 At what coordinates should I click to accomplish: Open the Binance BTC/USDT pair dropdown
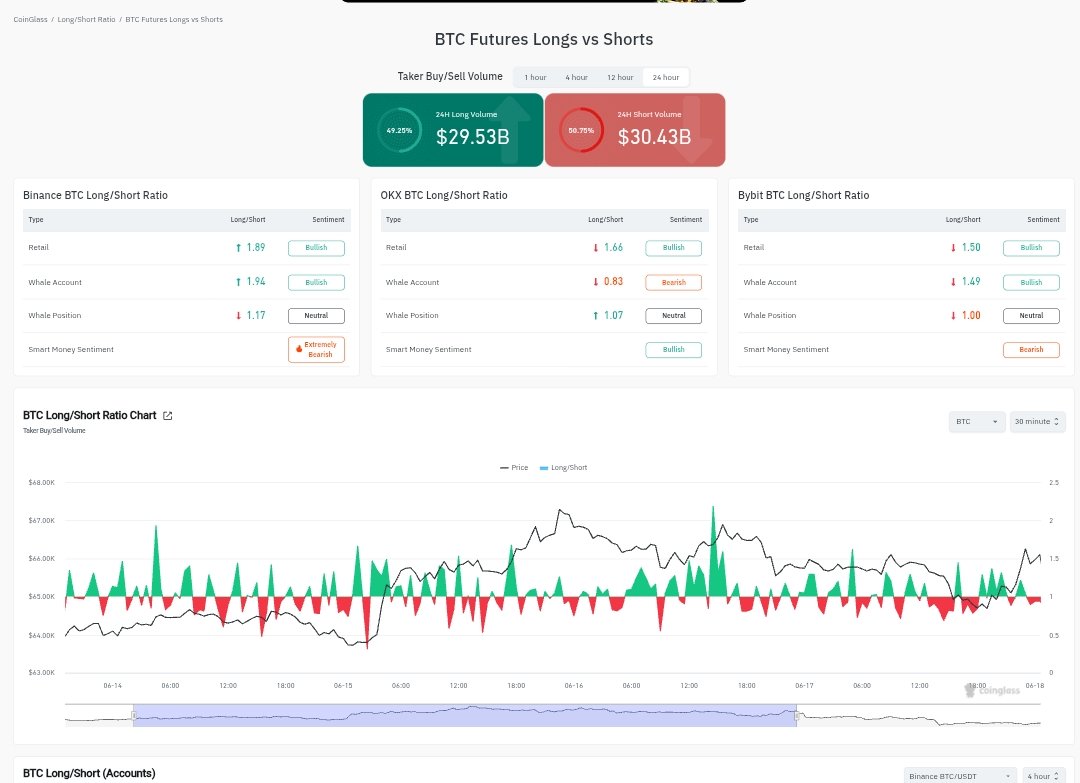point(960,776)
